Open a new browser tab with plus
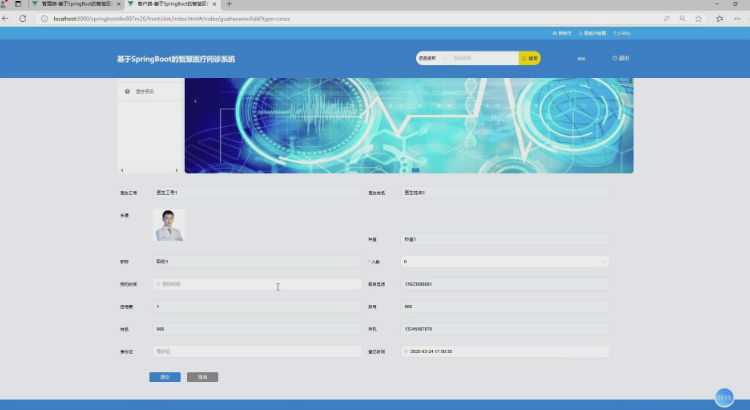The width and height of the screenshot is (750, 410). pos(229,4)
